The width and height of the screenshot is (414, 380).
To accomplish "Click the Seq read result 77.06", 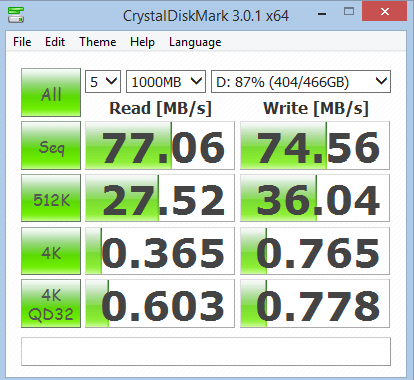I will click(160, 145).
